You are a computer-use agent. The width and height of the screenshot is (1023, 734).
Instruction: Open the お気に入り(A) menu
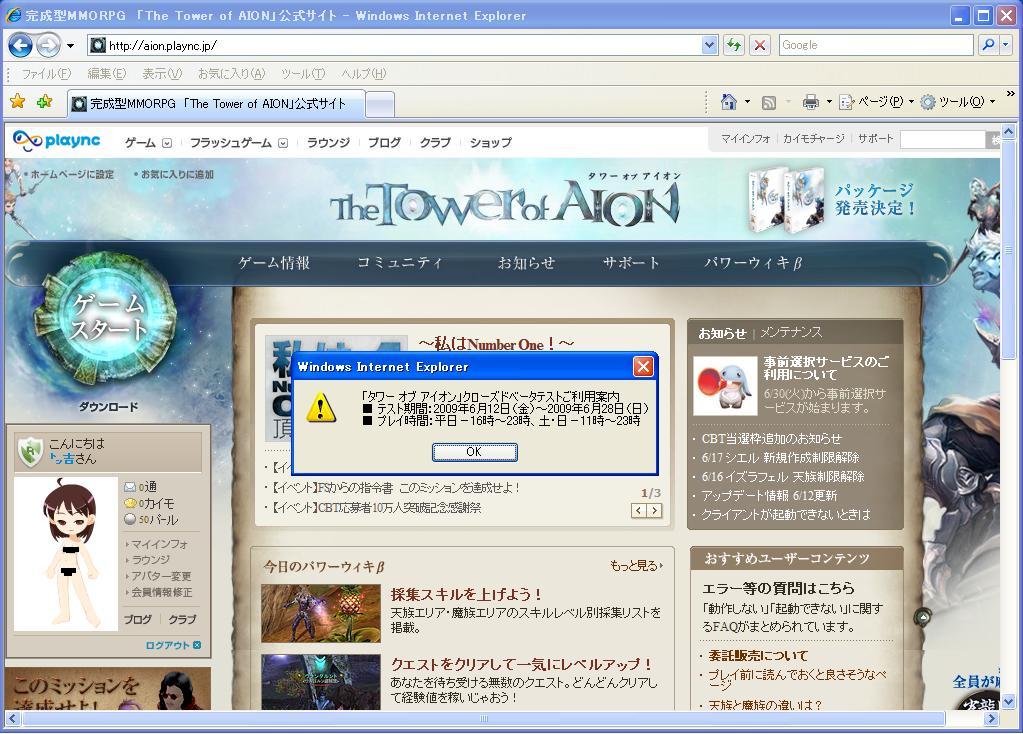pos(232,74)
